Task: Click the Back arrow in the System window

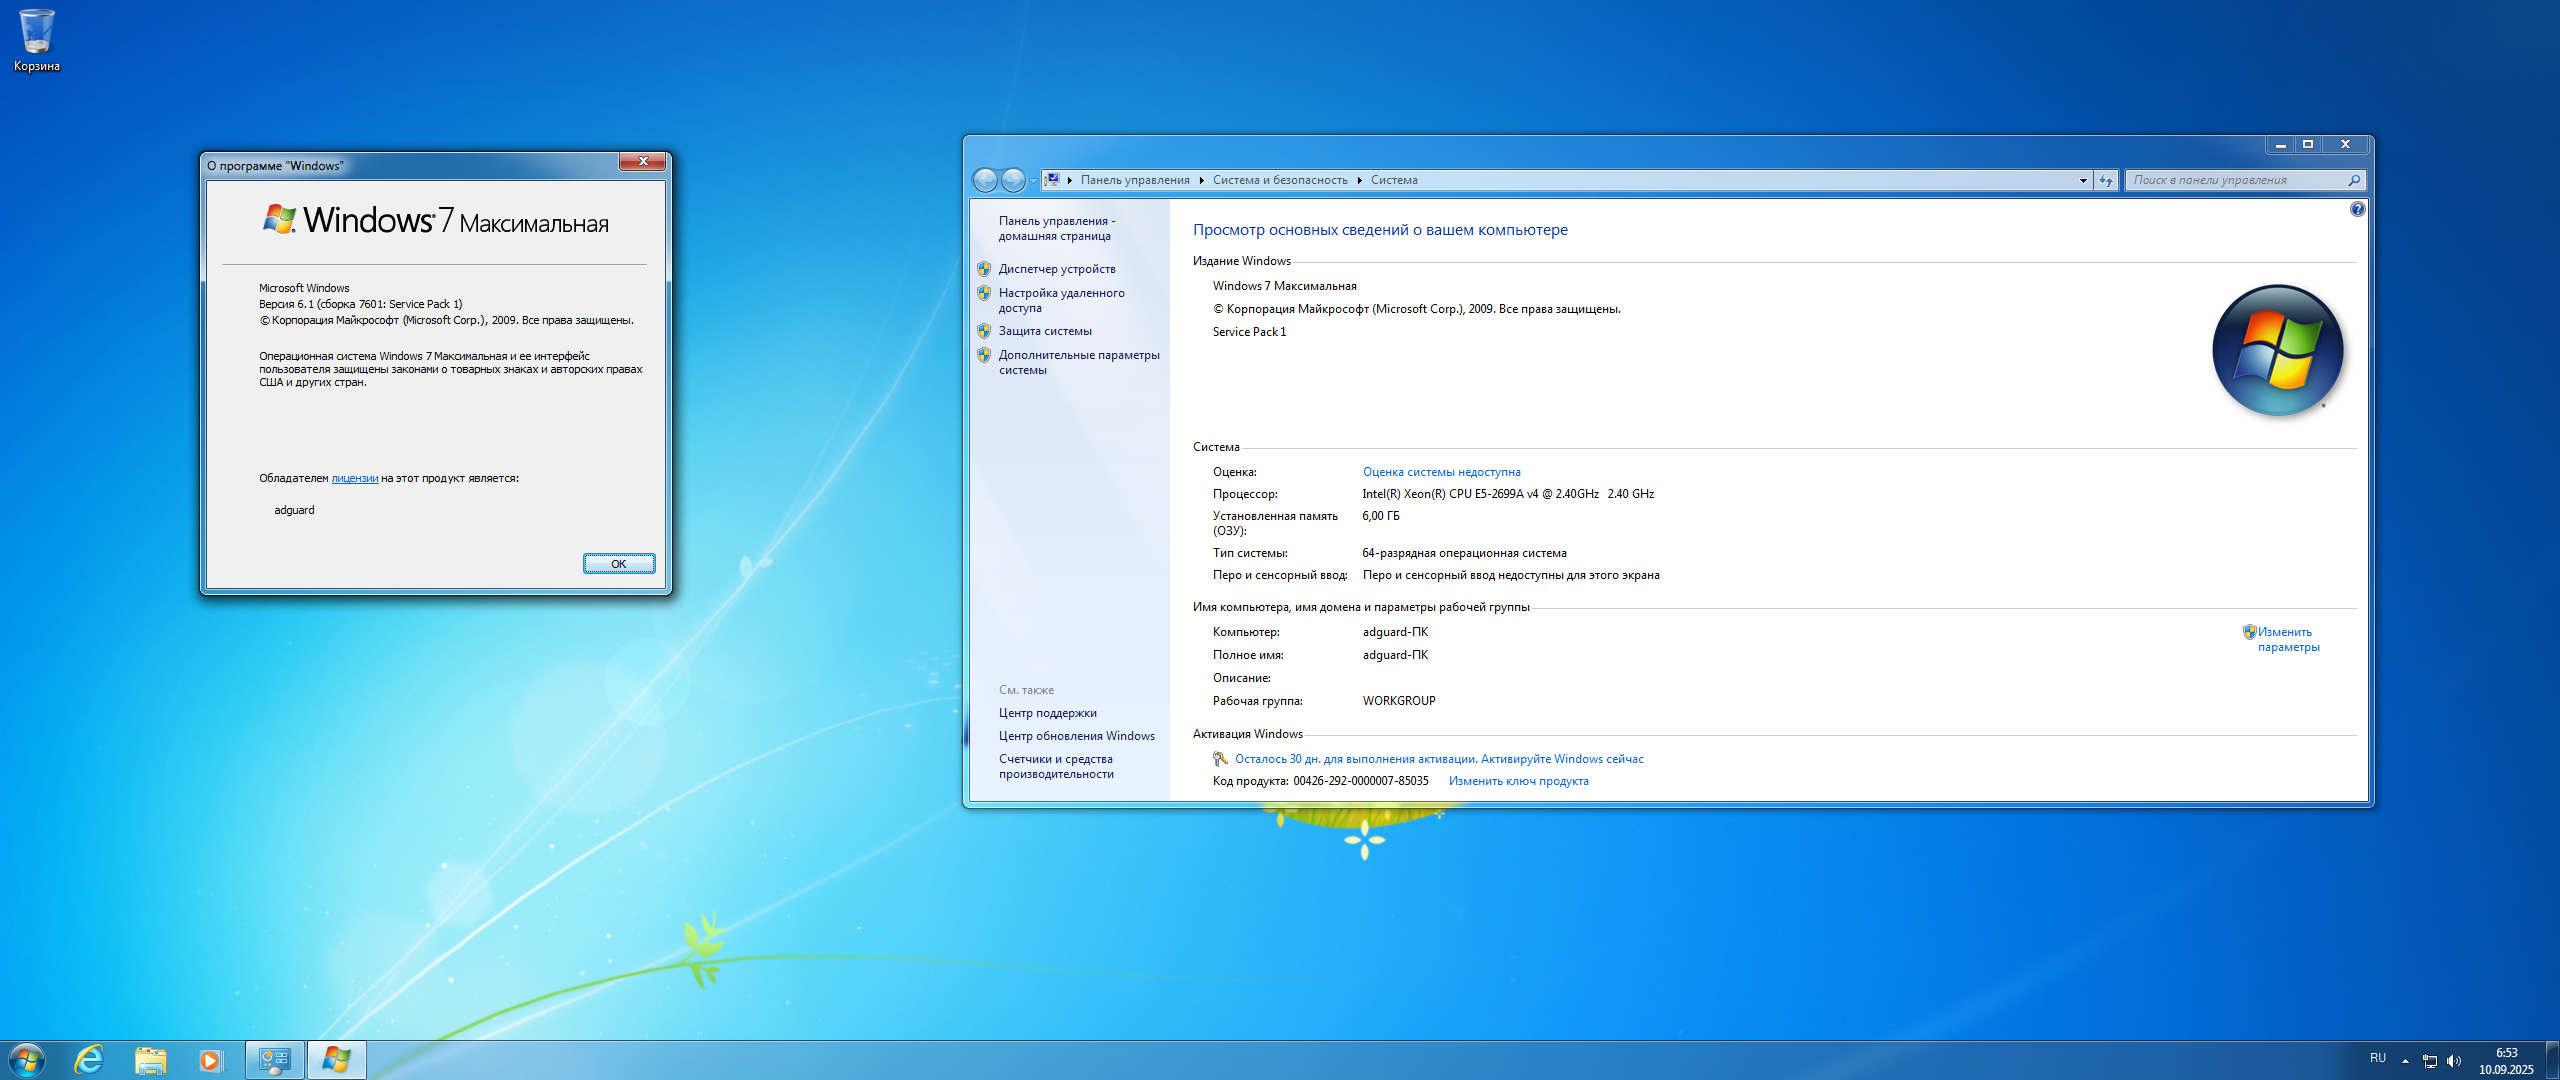Action: click(x=985, y=180)
